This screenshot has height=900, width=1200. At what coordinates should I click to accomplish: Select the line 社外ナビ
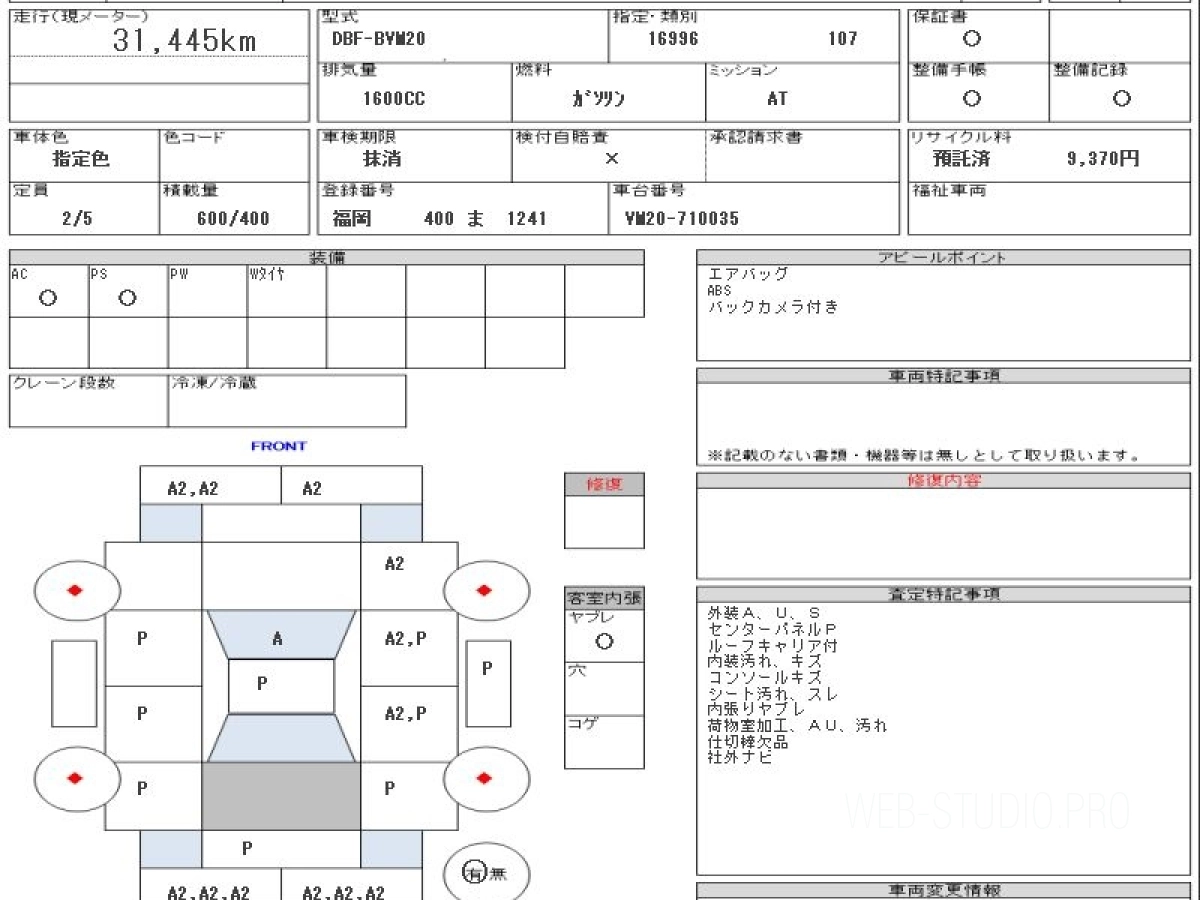740,757
